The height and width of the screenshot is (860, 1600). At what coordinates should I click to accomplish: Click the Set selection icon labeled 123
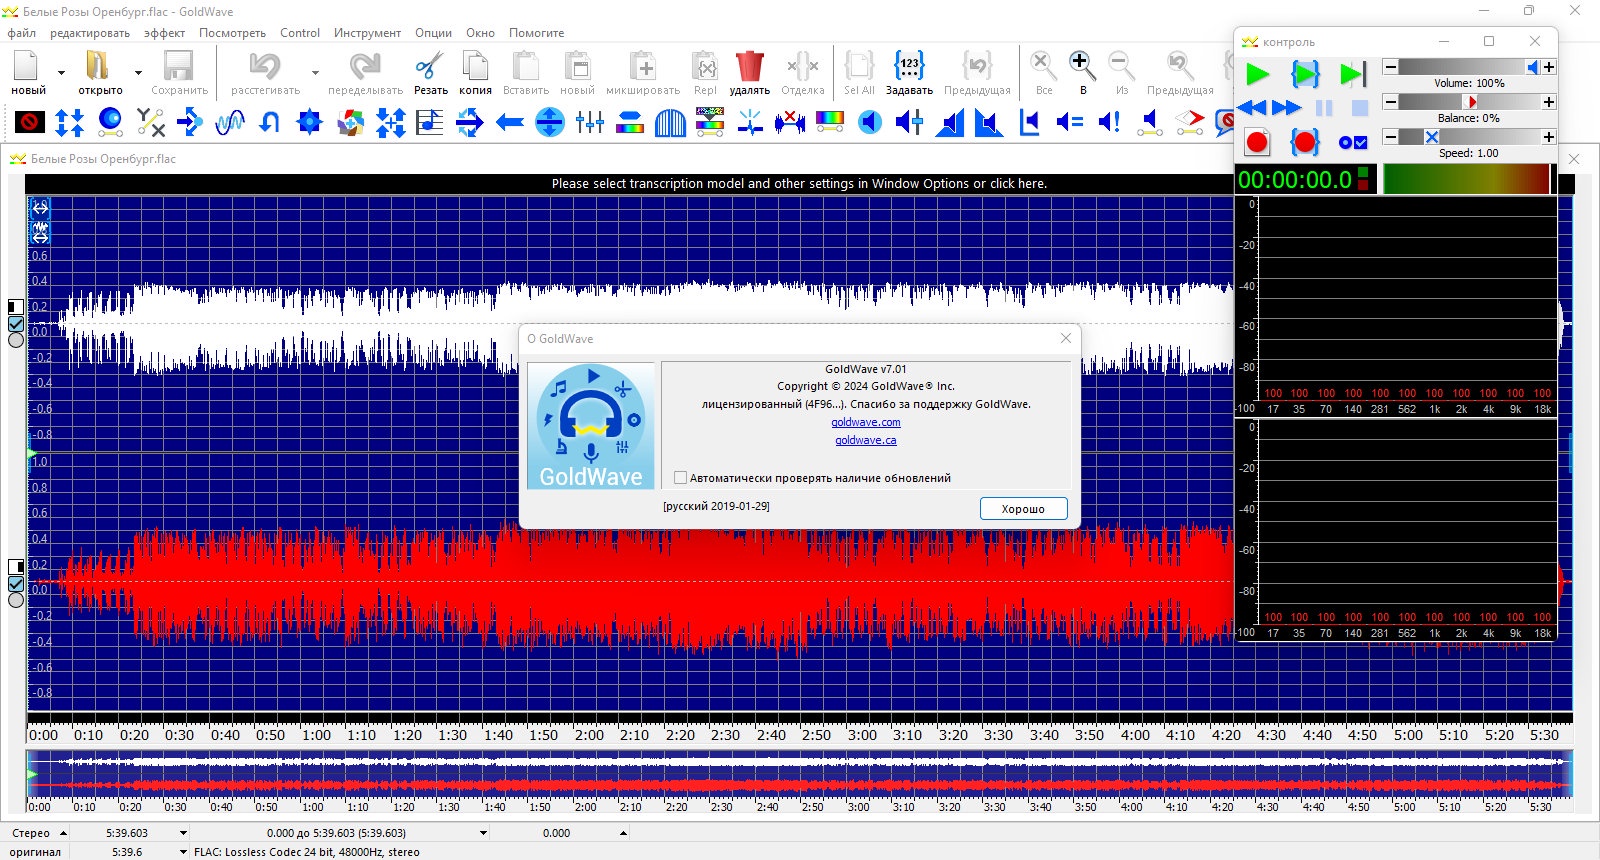pyautogui.click(x=909, y=67)
